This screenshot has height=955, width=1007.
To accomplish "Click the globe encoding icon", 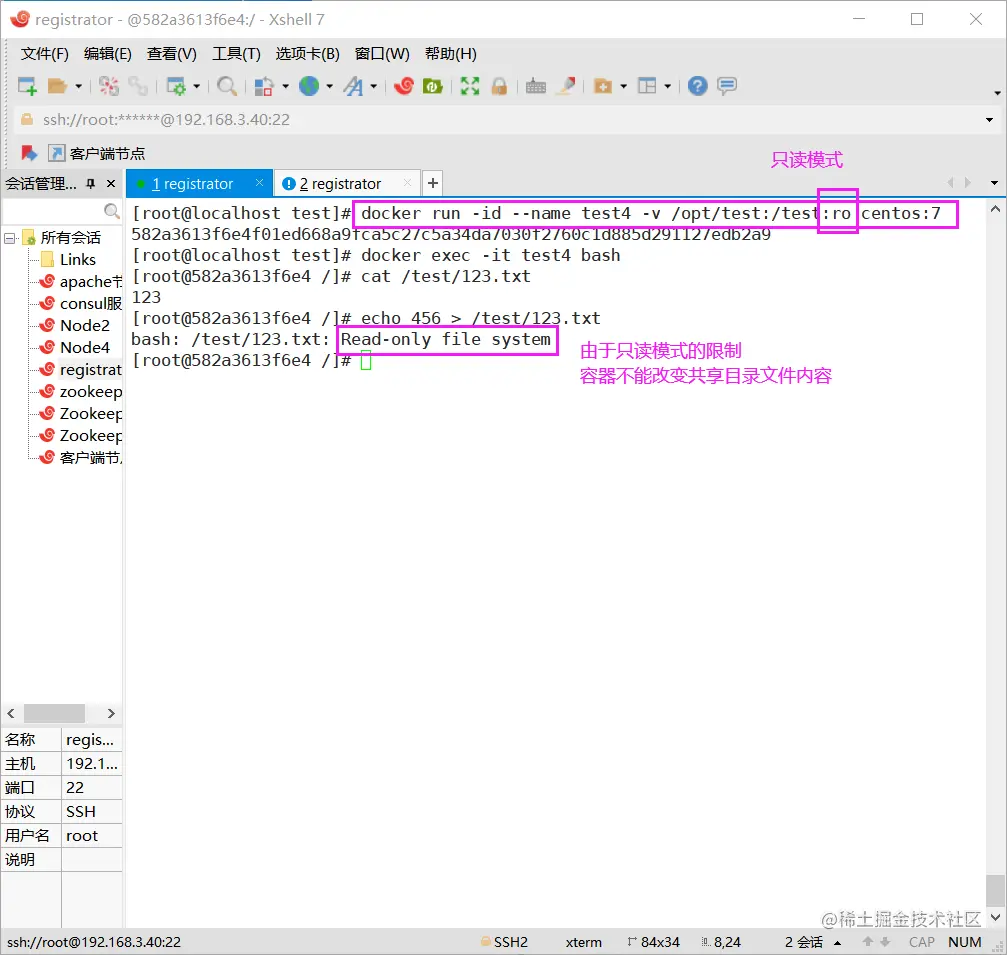I will click(x=309, y=86).
